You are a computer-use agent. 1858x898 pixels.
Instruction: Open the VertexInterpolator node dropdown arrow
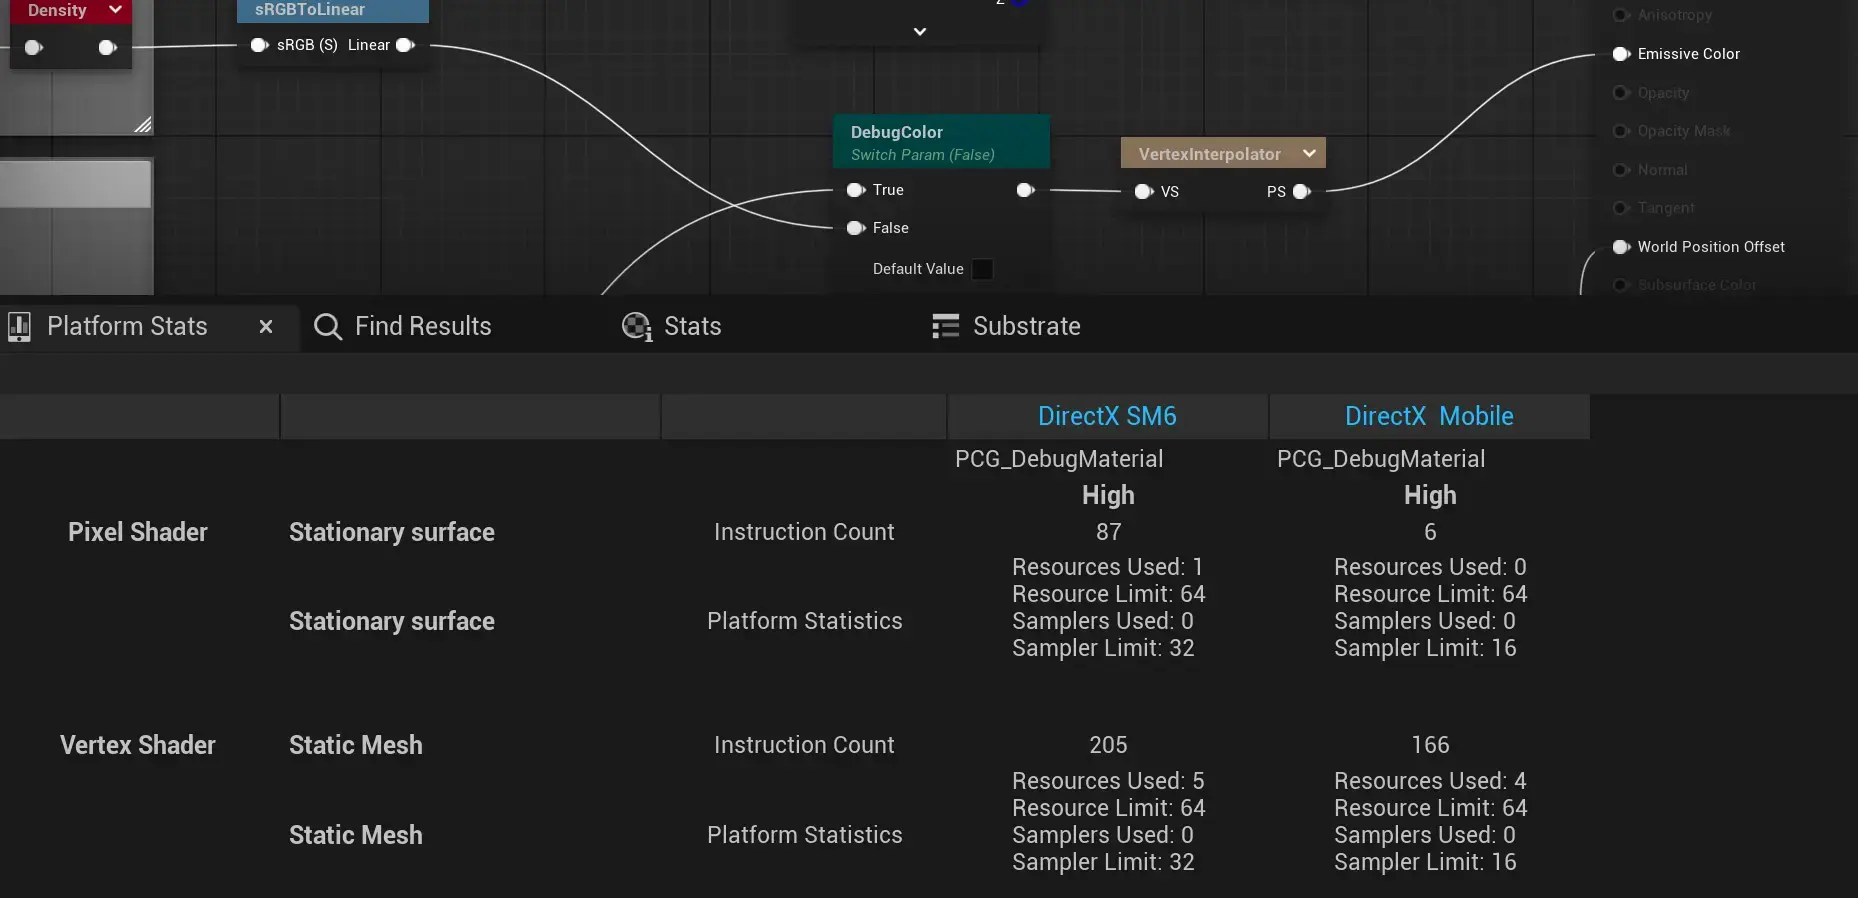coord(1309,153)
